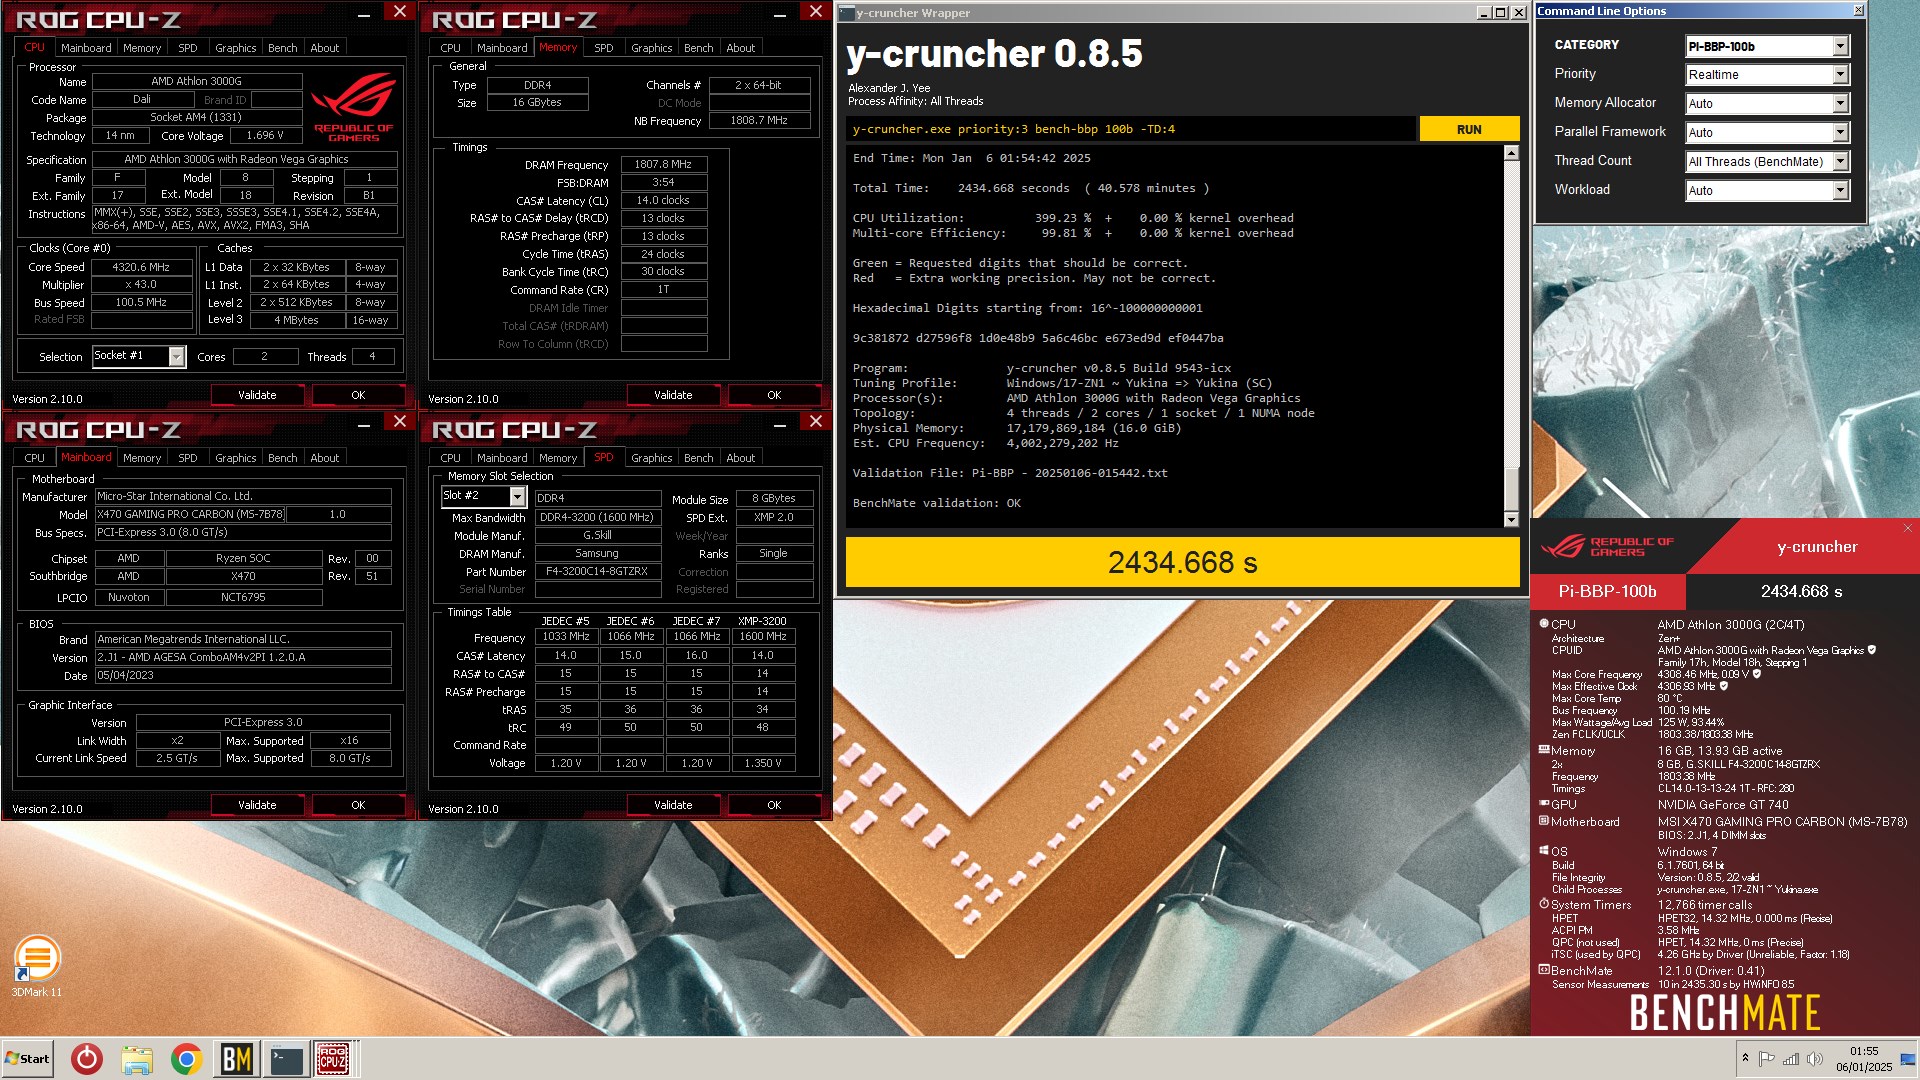This screenshot has height=1080, width=1920.
Task: Click the volume speaker tray icon
Action: (x=1815, y=1058)
